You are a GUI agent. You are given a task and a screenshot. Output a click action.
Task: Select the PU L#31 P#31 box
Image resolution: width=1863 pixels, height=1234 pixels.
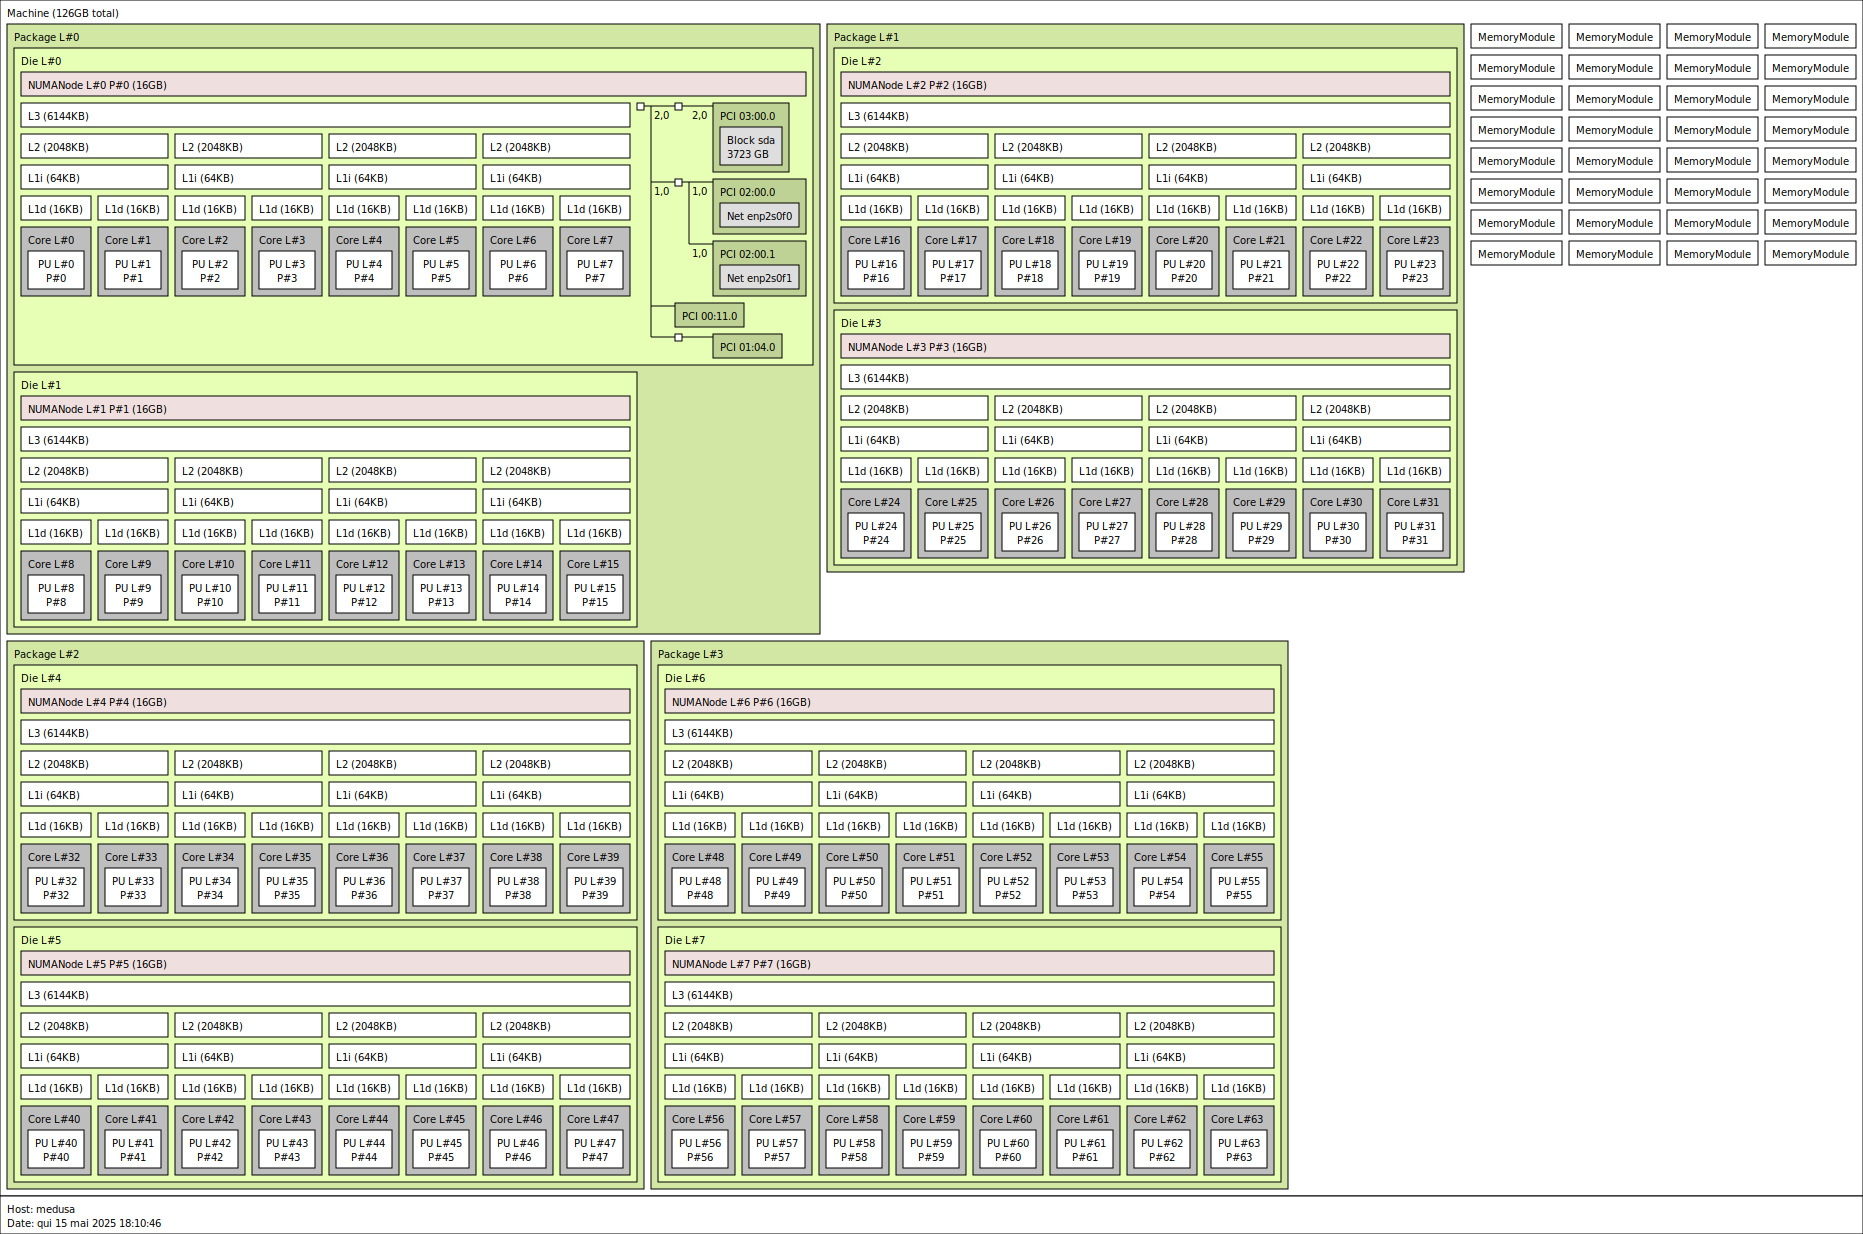(x=1415, y=533)
